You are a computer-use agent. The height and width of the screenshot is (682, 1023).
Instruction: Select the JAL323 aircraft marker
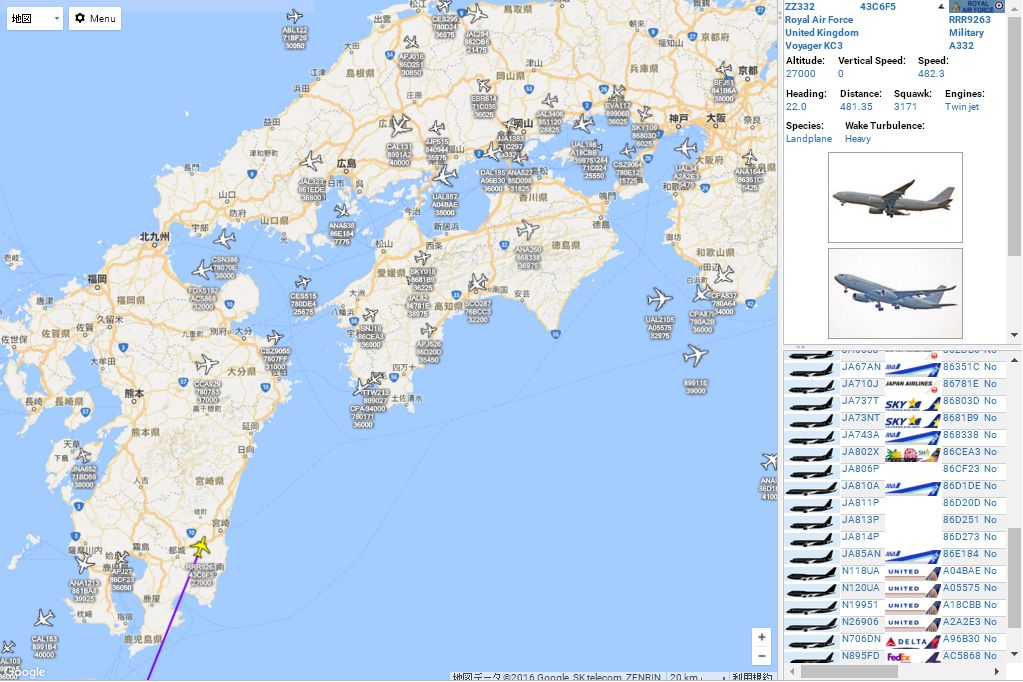pyautogui.click(x=311, y=161)
